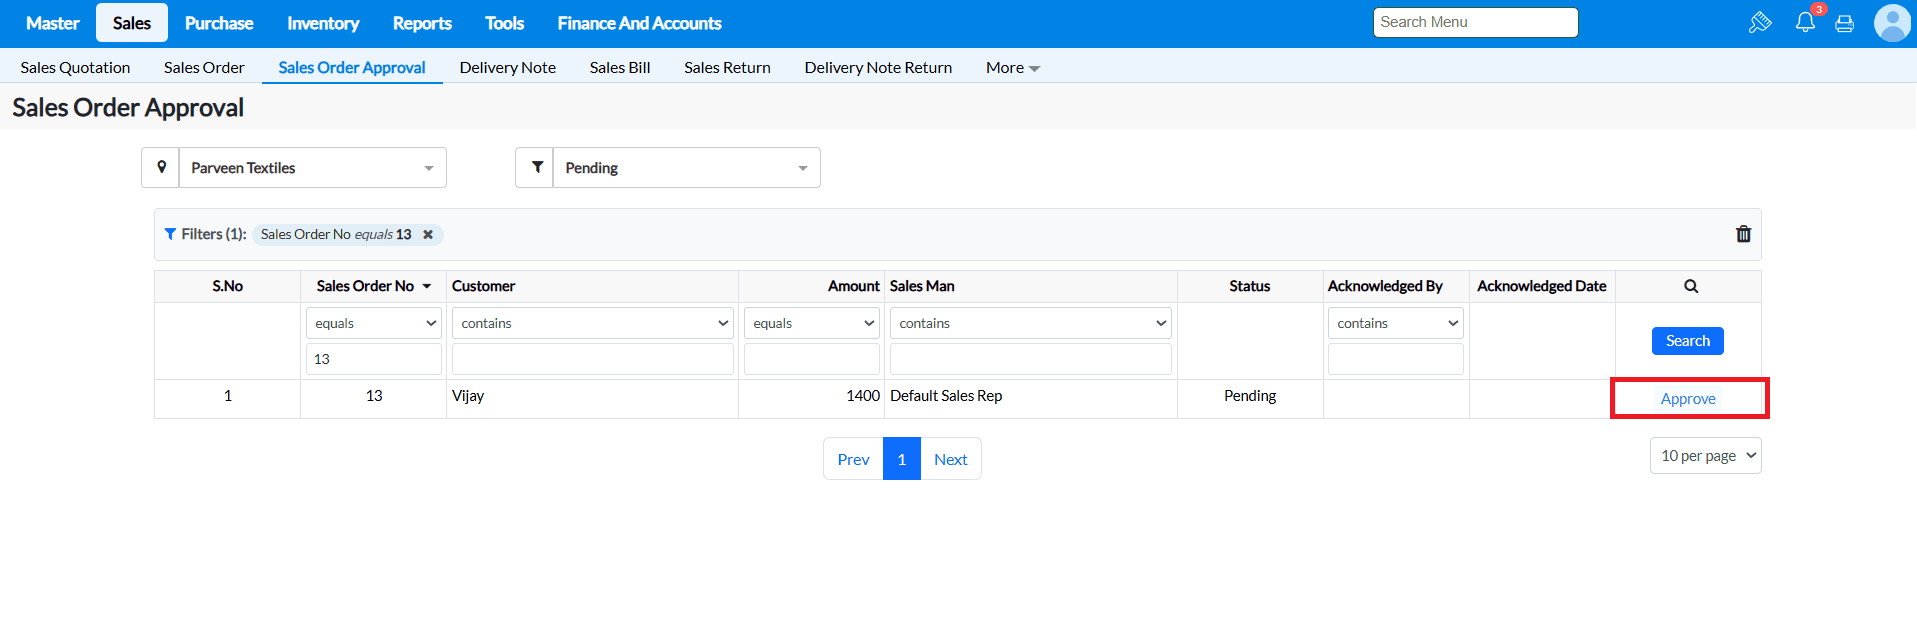Remove the Sales Order No filter chip
The width and height of the screenshot is (1917, 632).
pyautogui.click(x=428, y=234)
